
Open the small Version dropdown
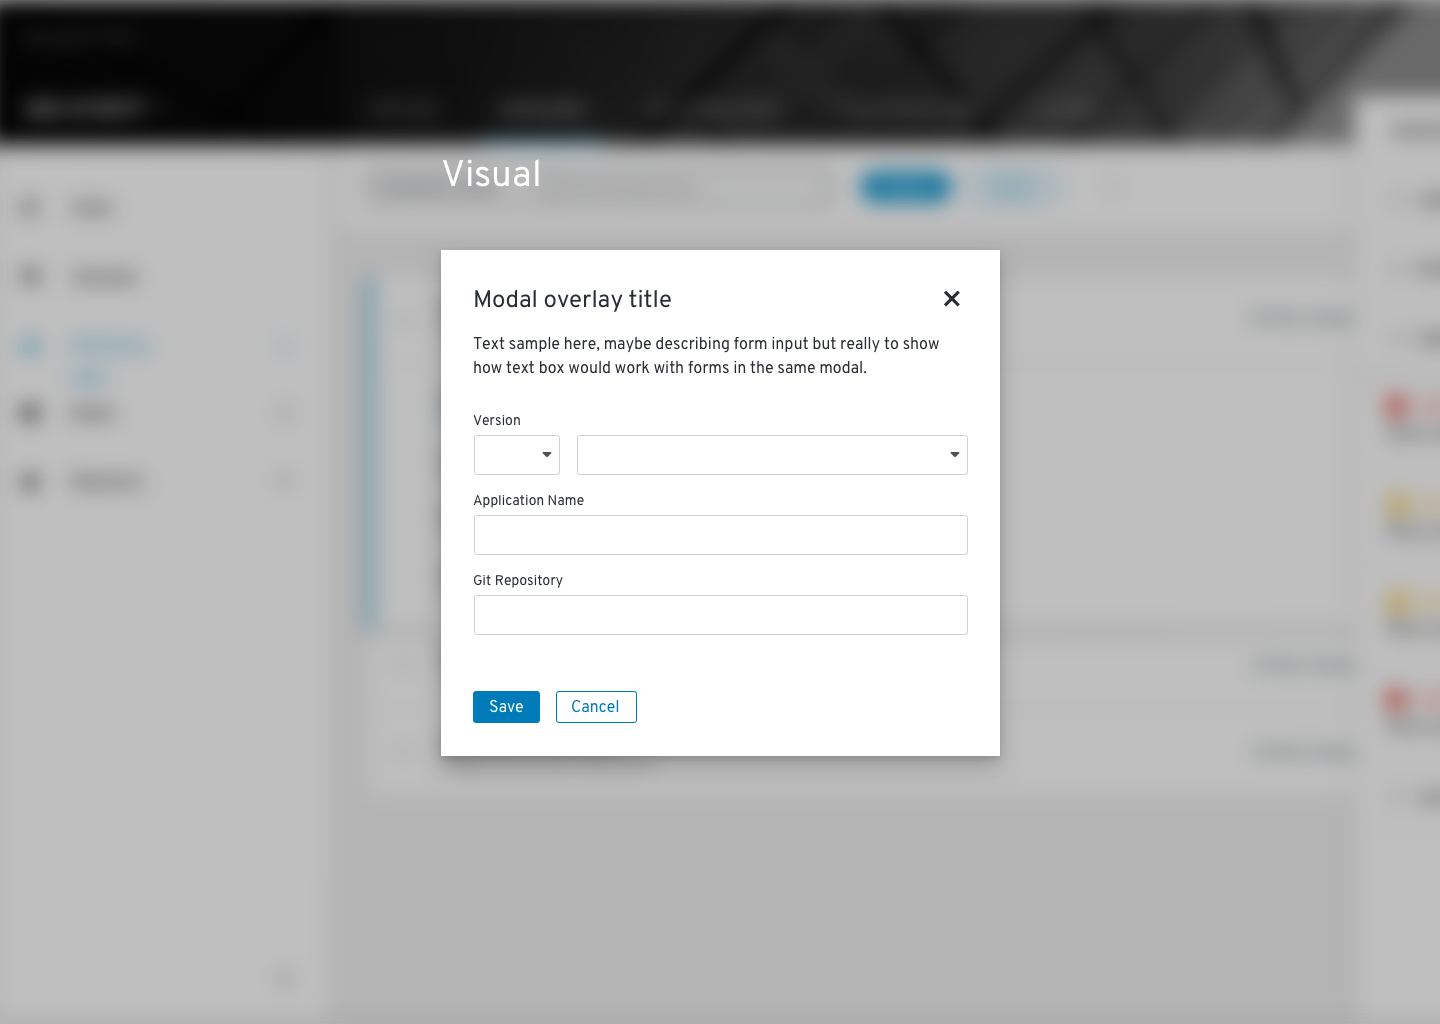517,455
